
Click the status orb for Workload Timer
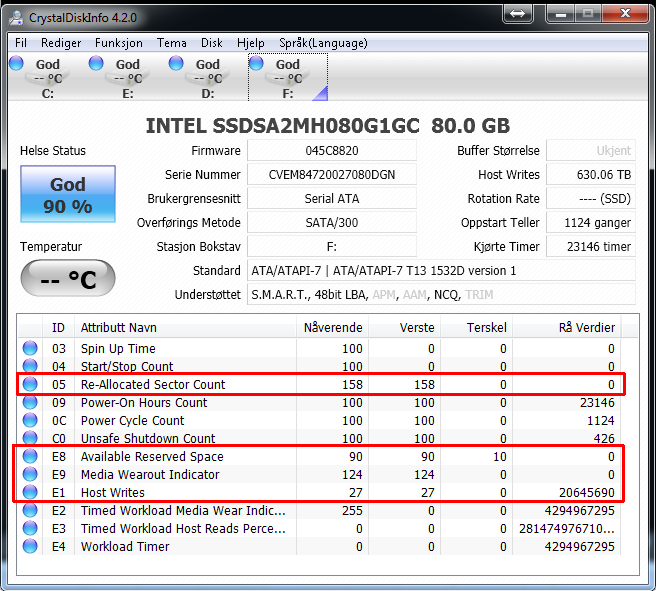coord(30,546)
